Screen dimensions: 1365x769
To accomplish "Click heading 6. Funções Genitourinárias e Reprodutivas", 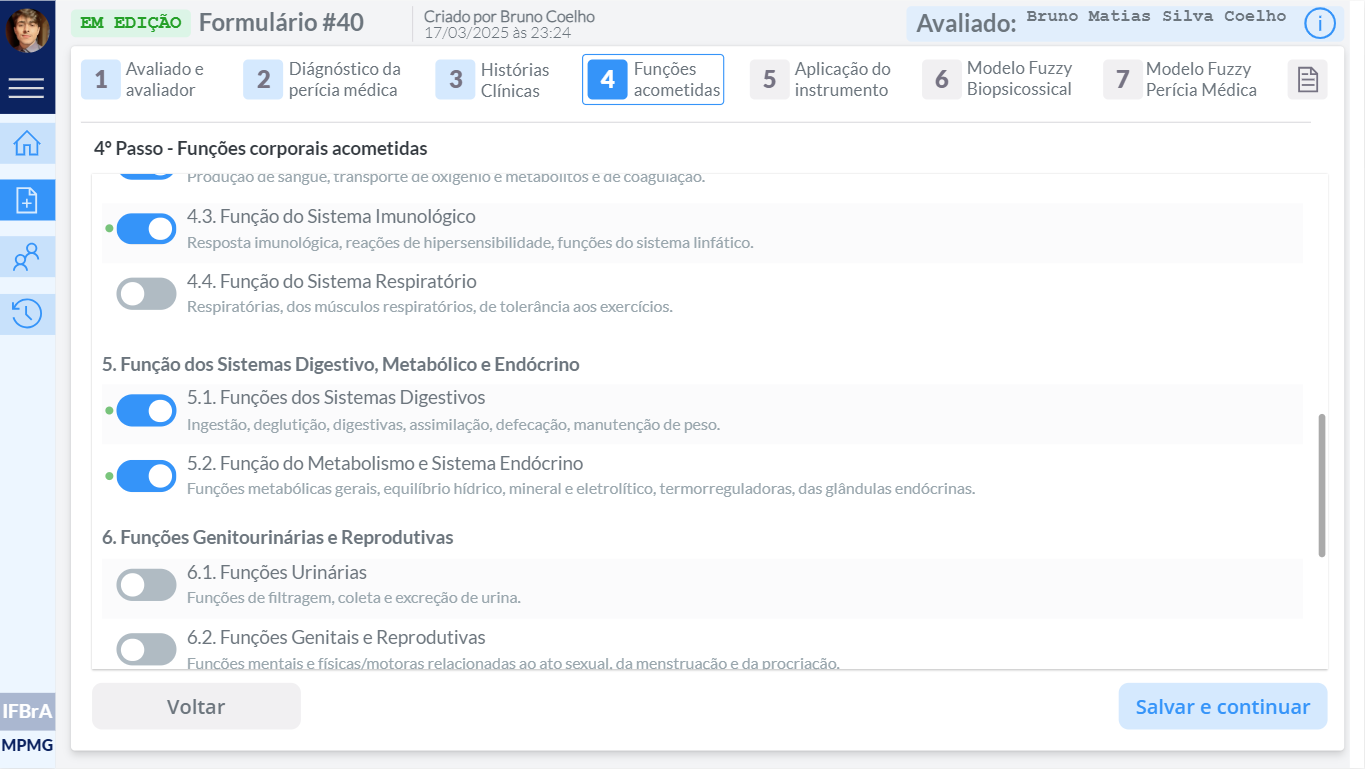I will tap(278, 538).
